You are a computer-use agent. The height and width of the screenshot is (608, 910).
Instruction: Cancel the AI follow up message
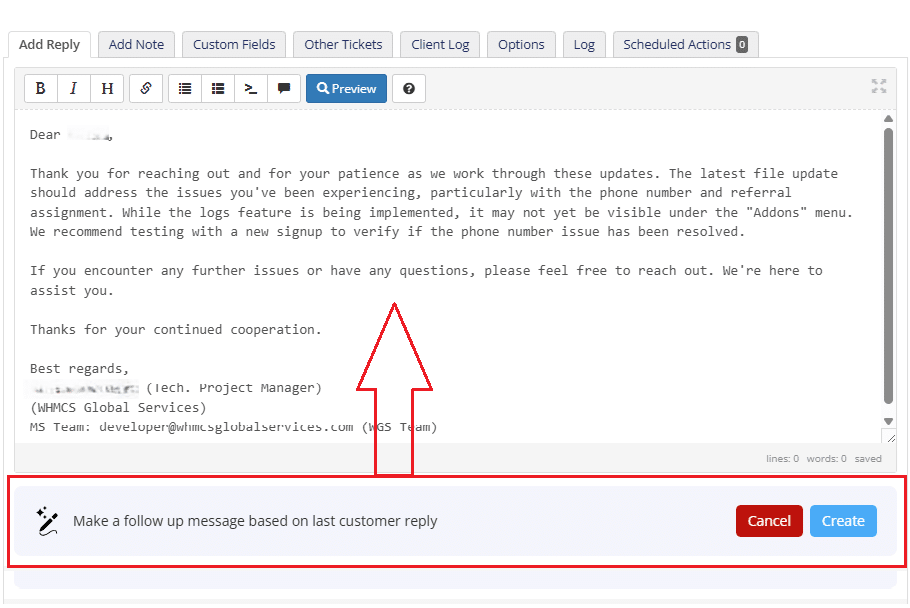tap(769, 521)
